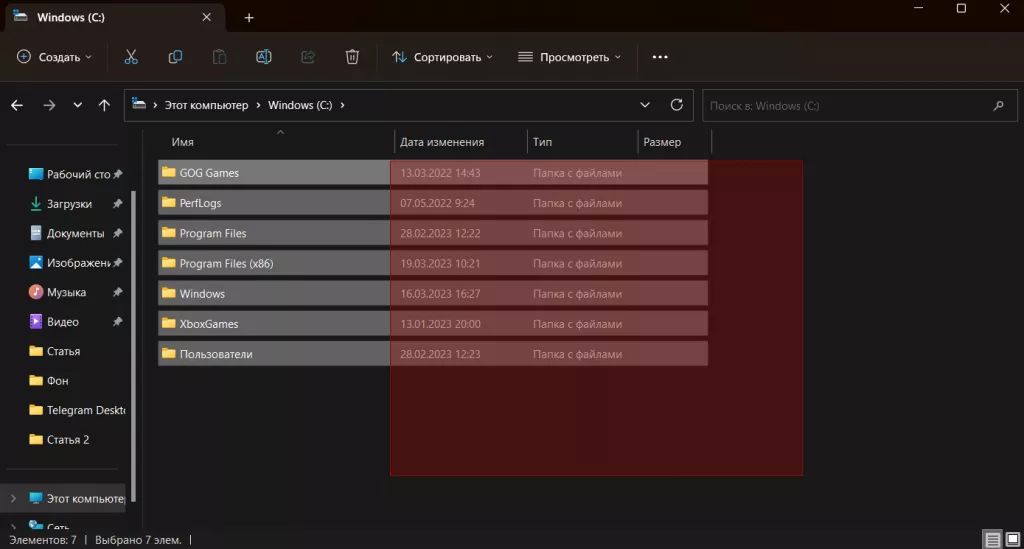1024x549 pixels.
Task: Click the Rename icon in toolbar
Action: (264, 57)
